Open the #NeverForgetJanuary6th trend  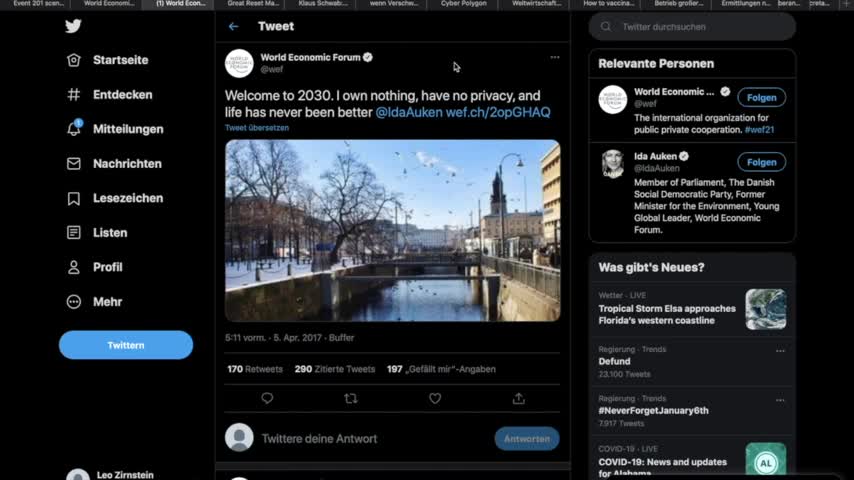(x=692, y=411)
